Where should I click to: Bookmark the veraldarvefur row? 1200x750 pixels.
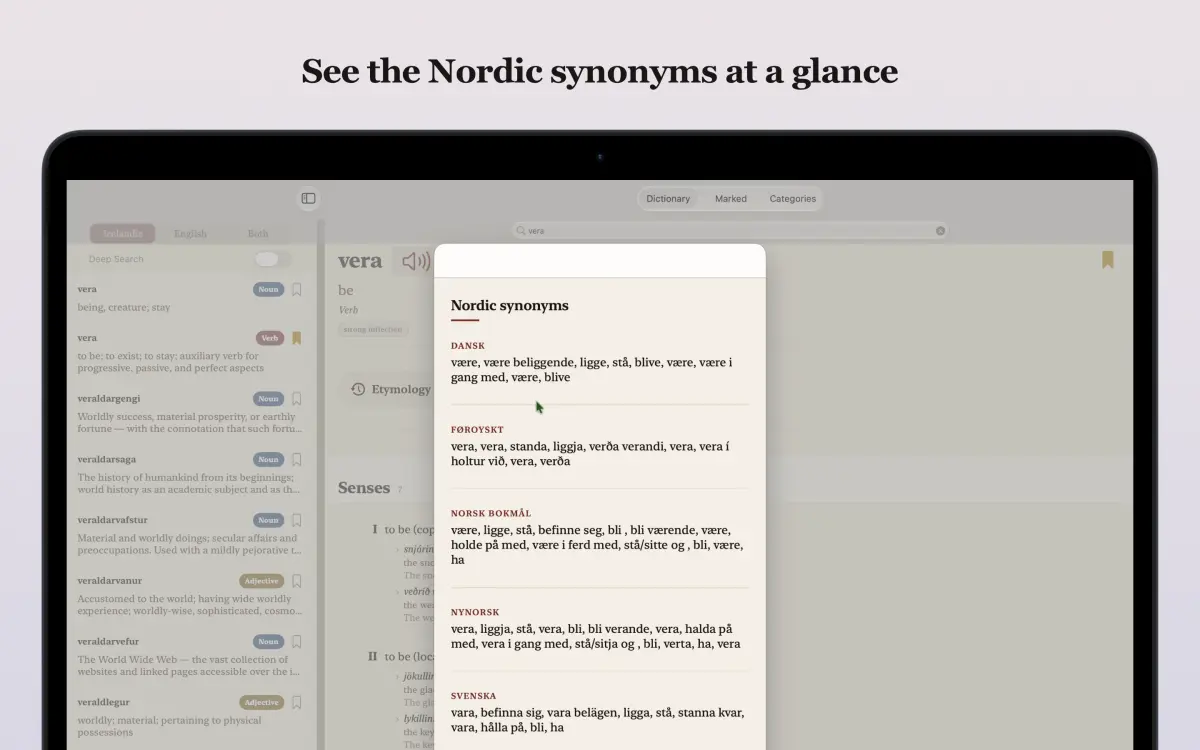coord(296,642)
